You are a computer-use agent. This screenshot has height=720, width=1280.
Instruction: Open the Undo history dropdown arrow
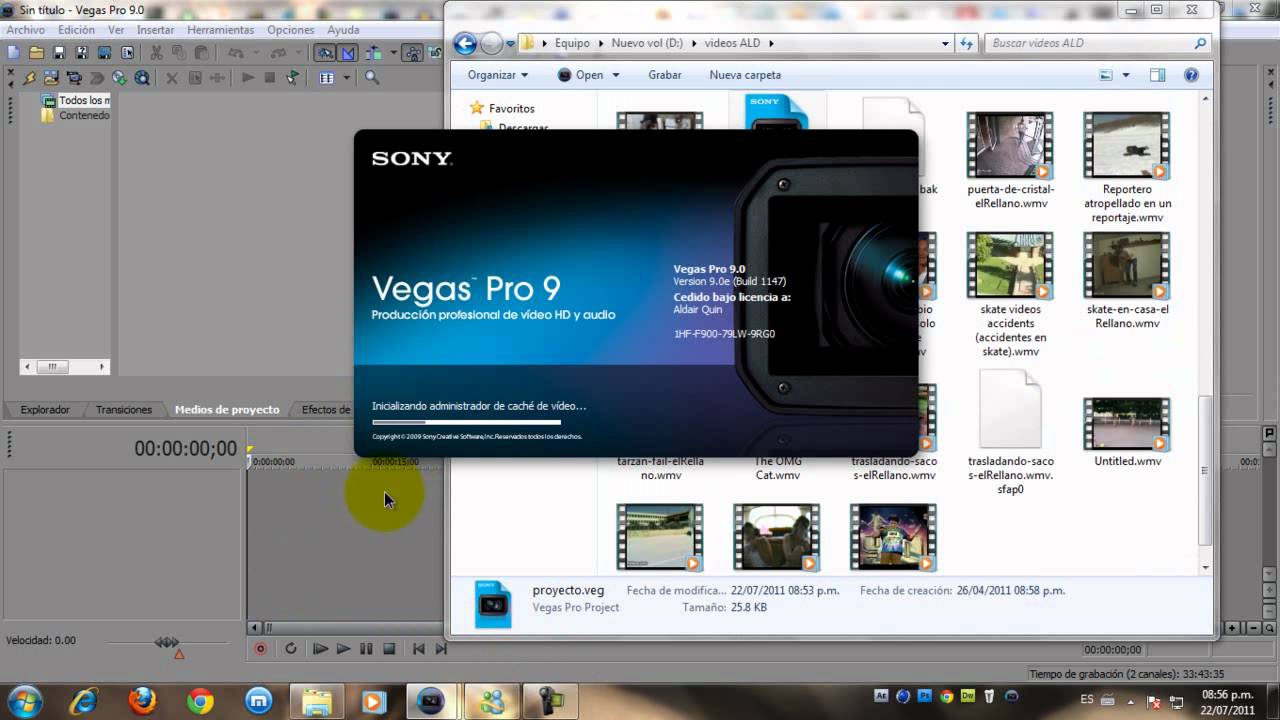pyautogui.click(x=256, y=53)
